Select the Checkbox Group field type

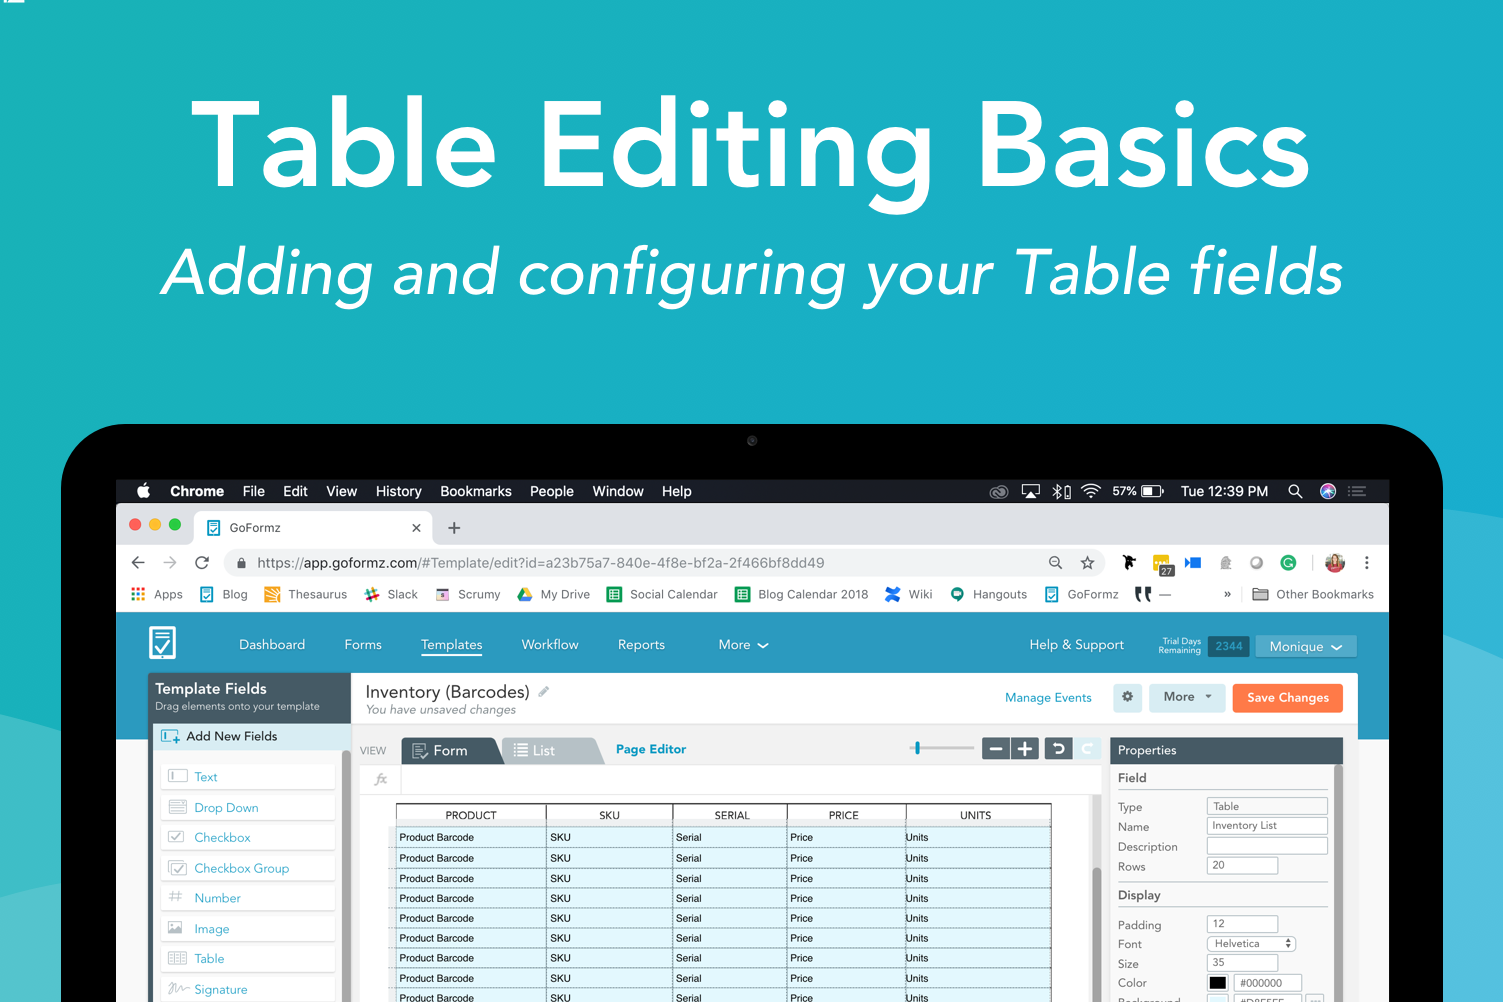coord(248,868)
